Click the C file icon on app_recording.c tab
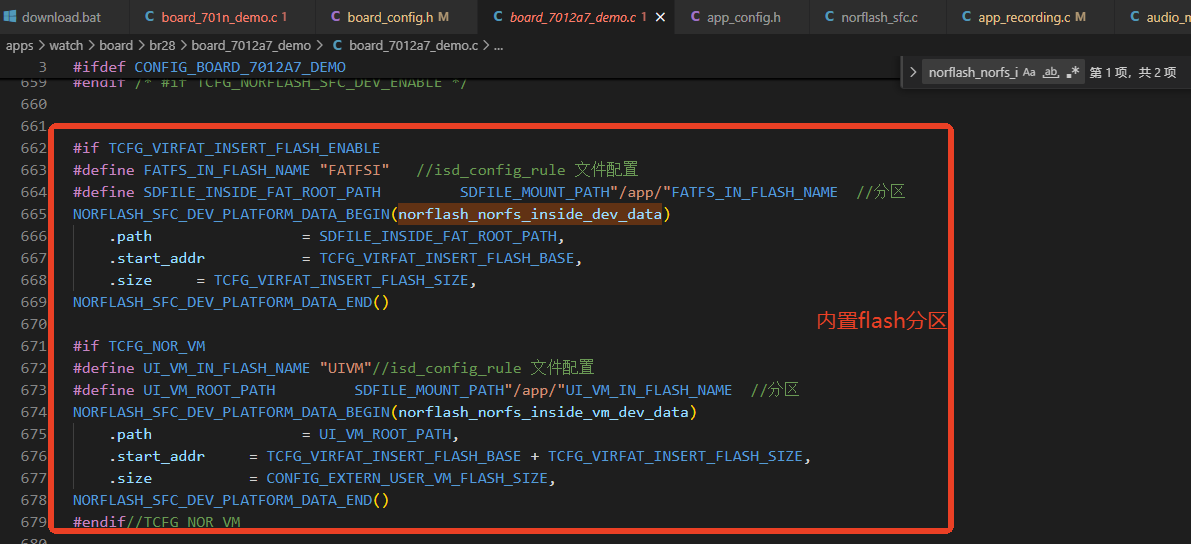Image resolution: width=1191 pixels, height=544 pixels. 966,17
